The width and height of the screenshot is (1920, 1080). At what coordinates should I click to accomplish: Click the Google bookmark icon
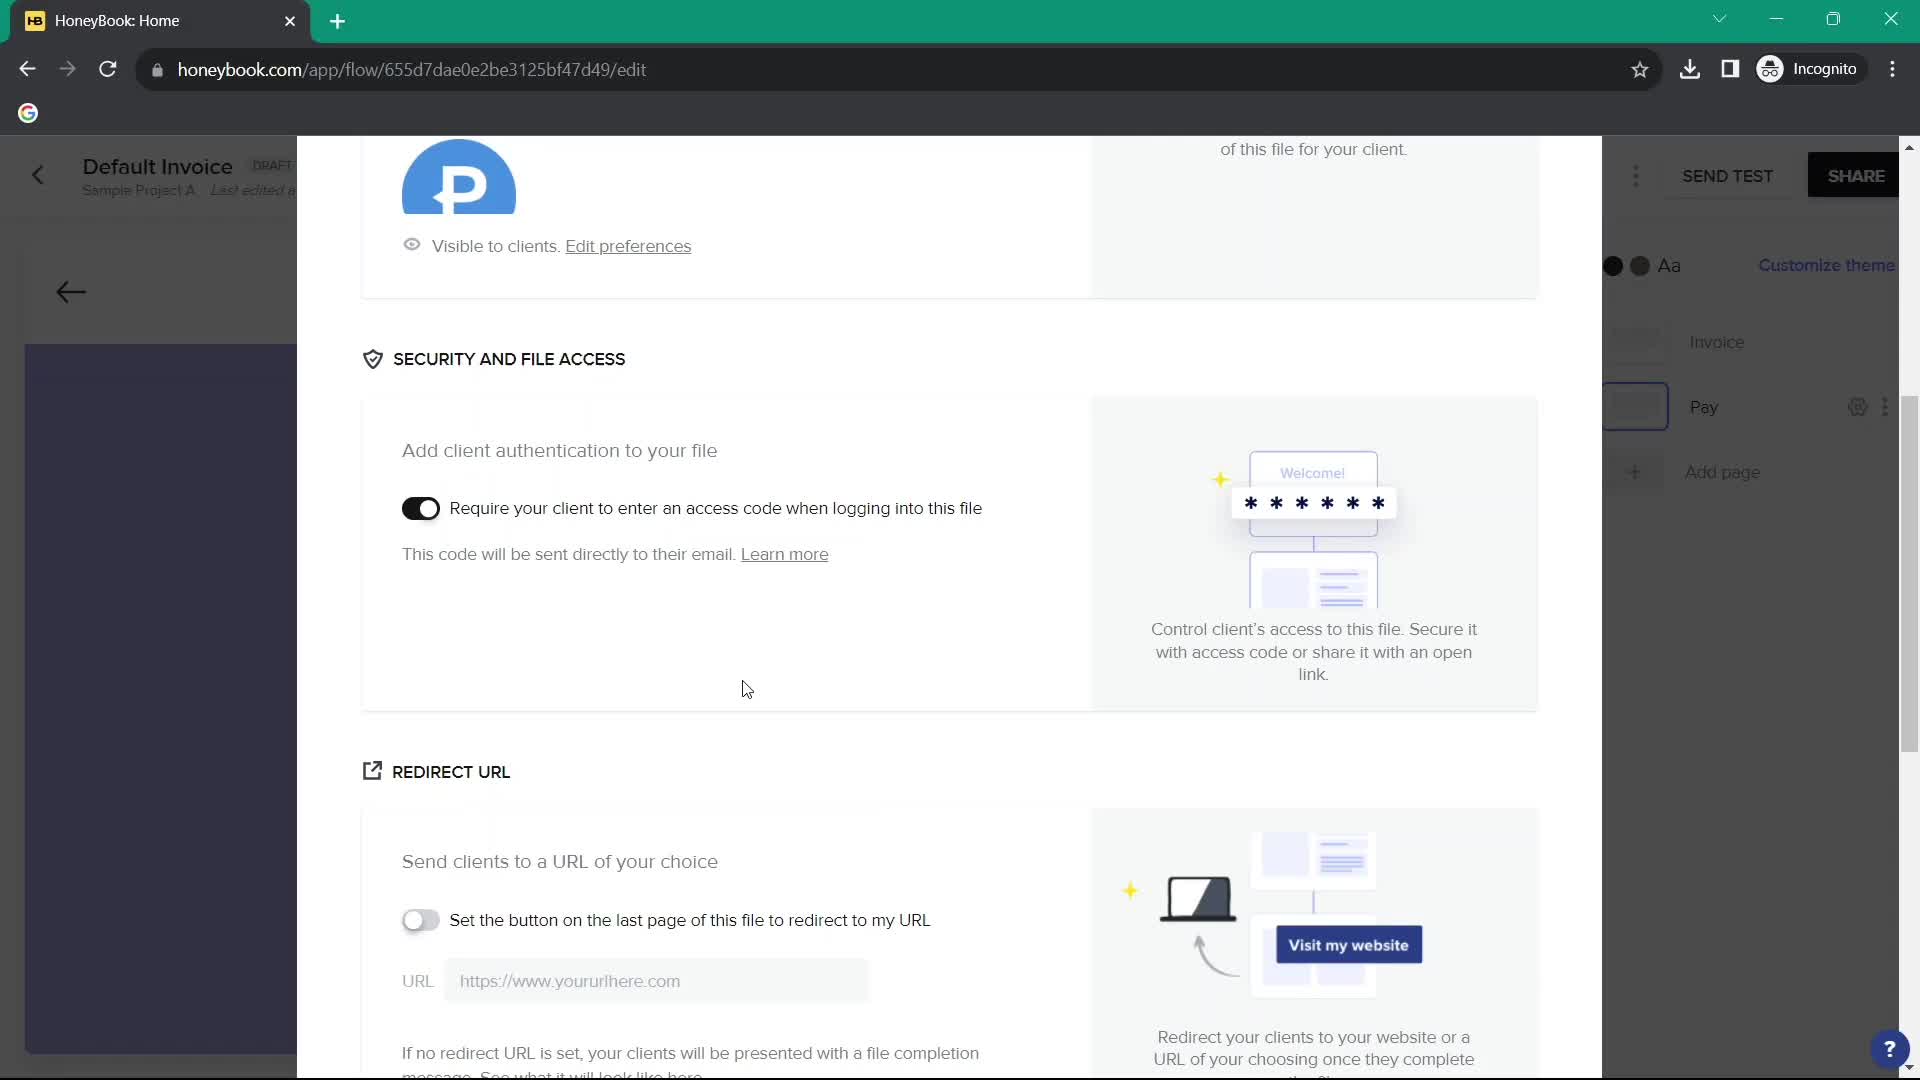pos(28,113)
